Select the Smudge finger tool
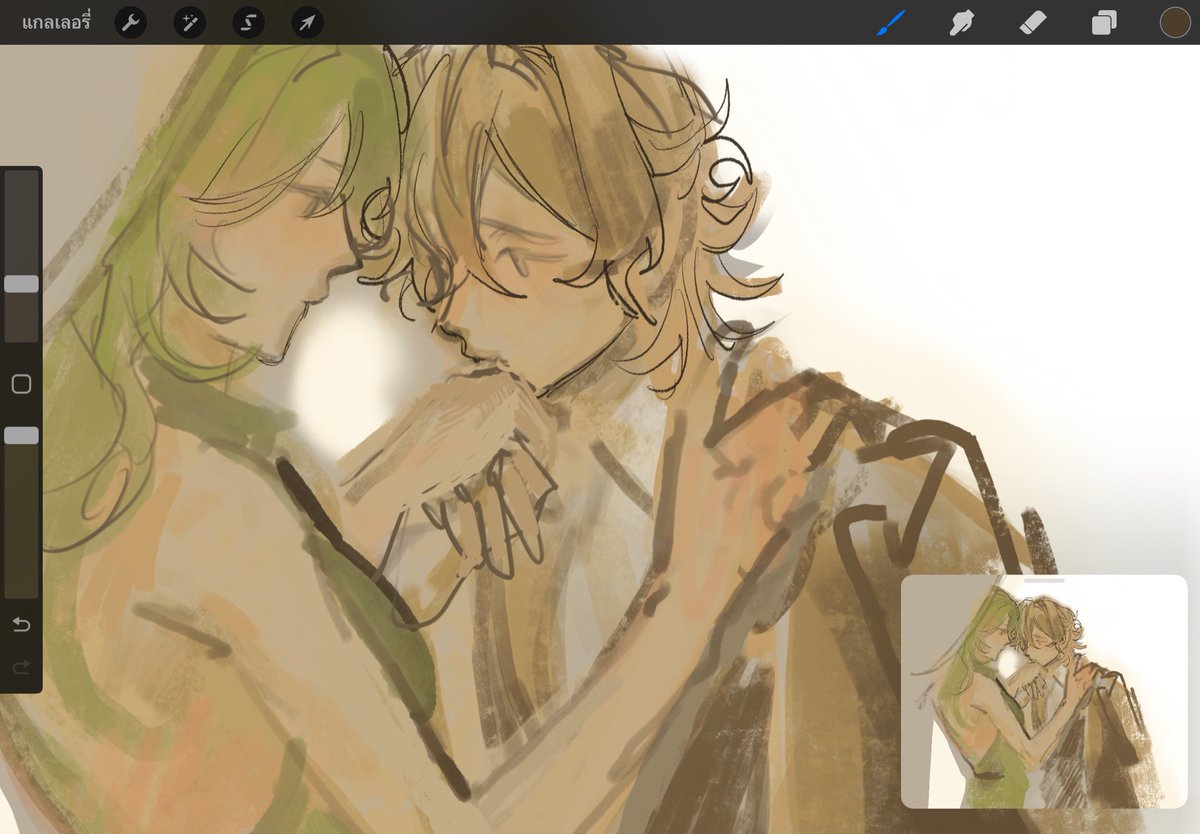The image size is (1200, 834). [961, 22]
